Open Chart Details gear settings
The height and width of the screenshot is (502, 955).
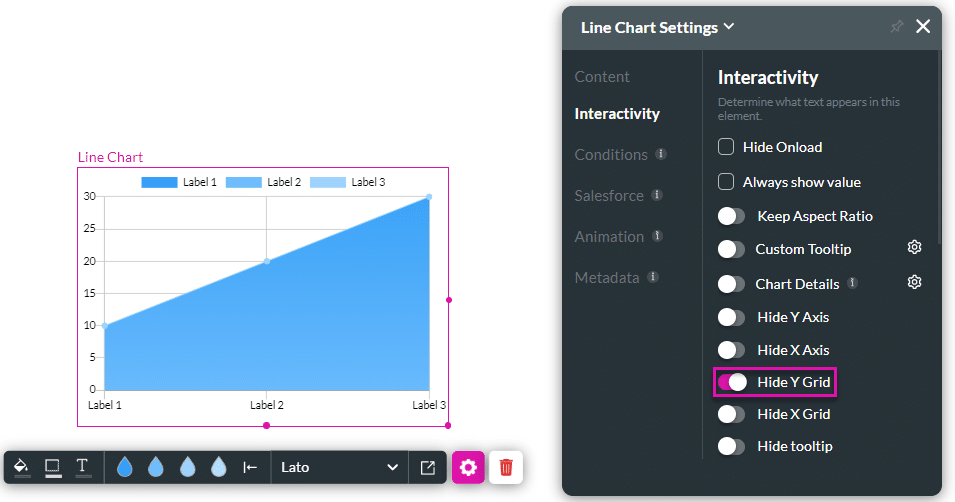pyautogui.click(x=914, y=283)
